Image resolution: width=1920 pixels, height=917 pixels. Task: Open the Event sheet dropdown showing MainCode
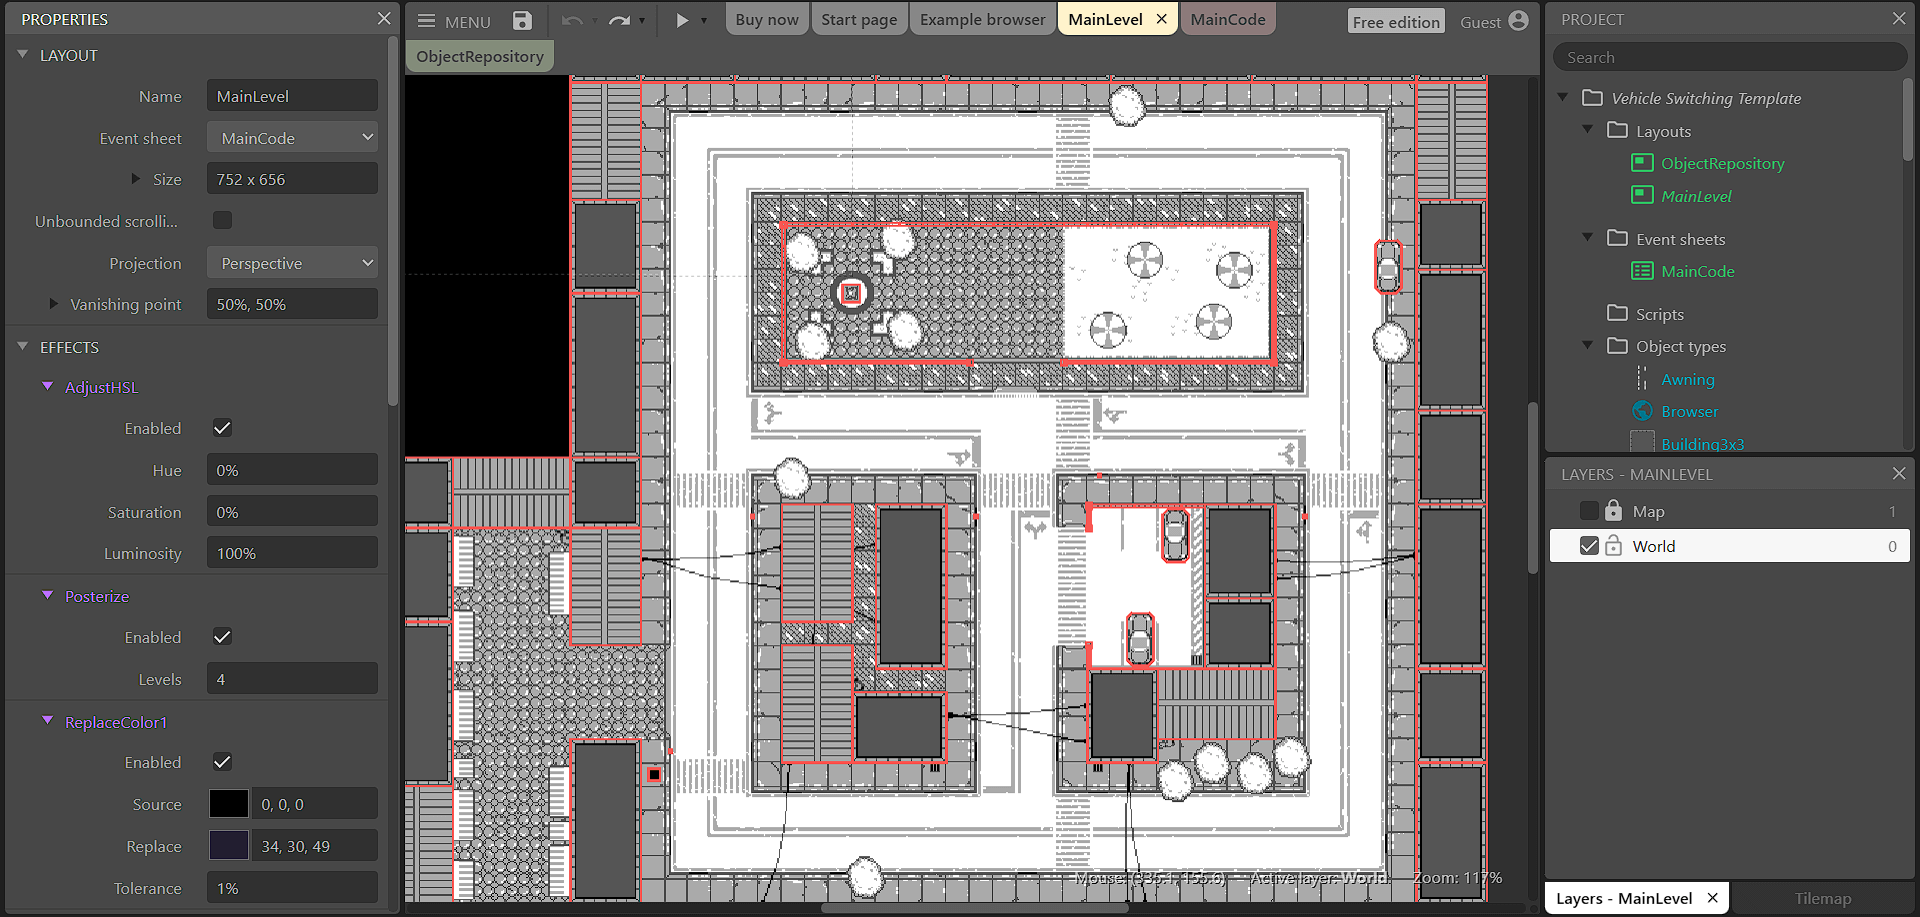pos(292,137)
